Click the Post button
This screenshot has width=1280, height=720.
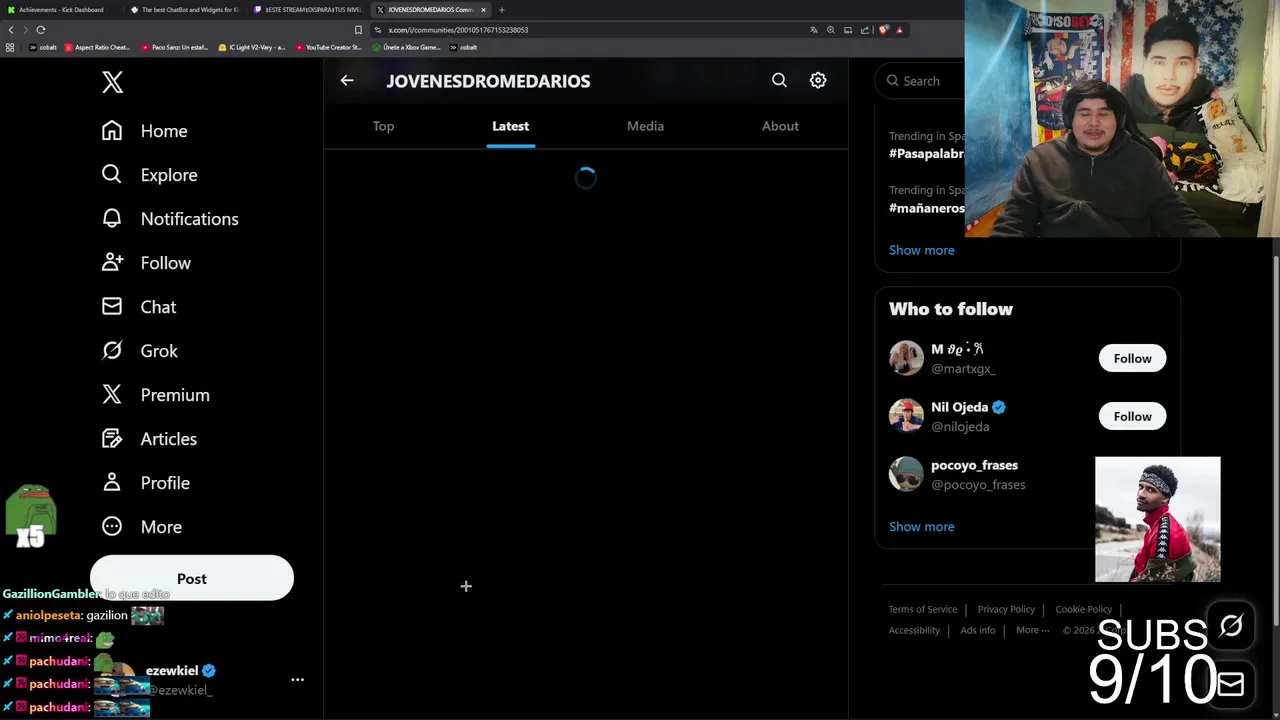(192, 579)
